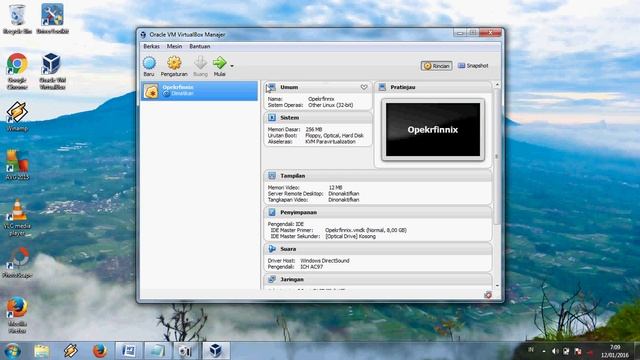This screenshot has width=640, height=360.
Task: Open Recycle Bin desktop icon
Action: 17,19
